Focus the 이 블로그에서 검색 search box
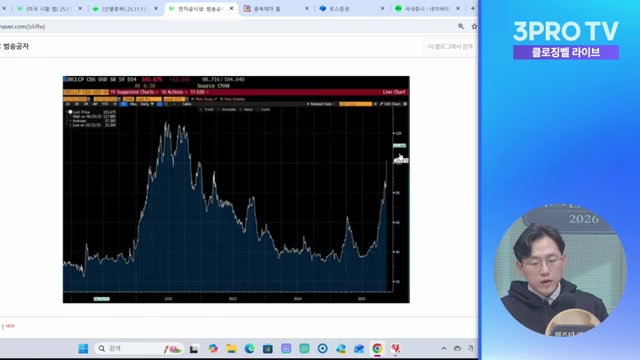The image size is (640, 360). point(450,47)
